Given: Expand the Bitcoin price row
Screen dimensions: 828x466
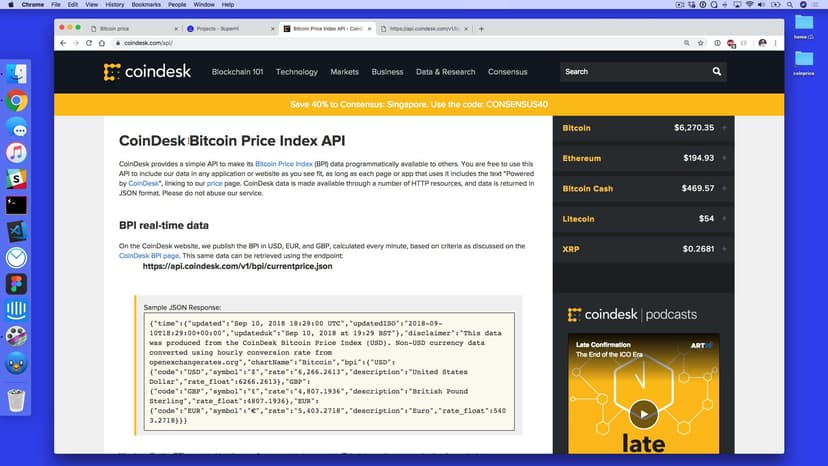Looking at the screenshot, I should pos(724,128).
